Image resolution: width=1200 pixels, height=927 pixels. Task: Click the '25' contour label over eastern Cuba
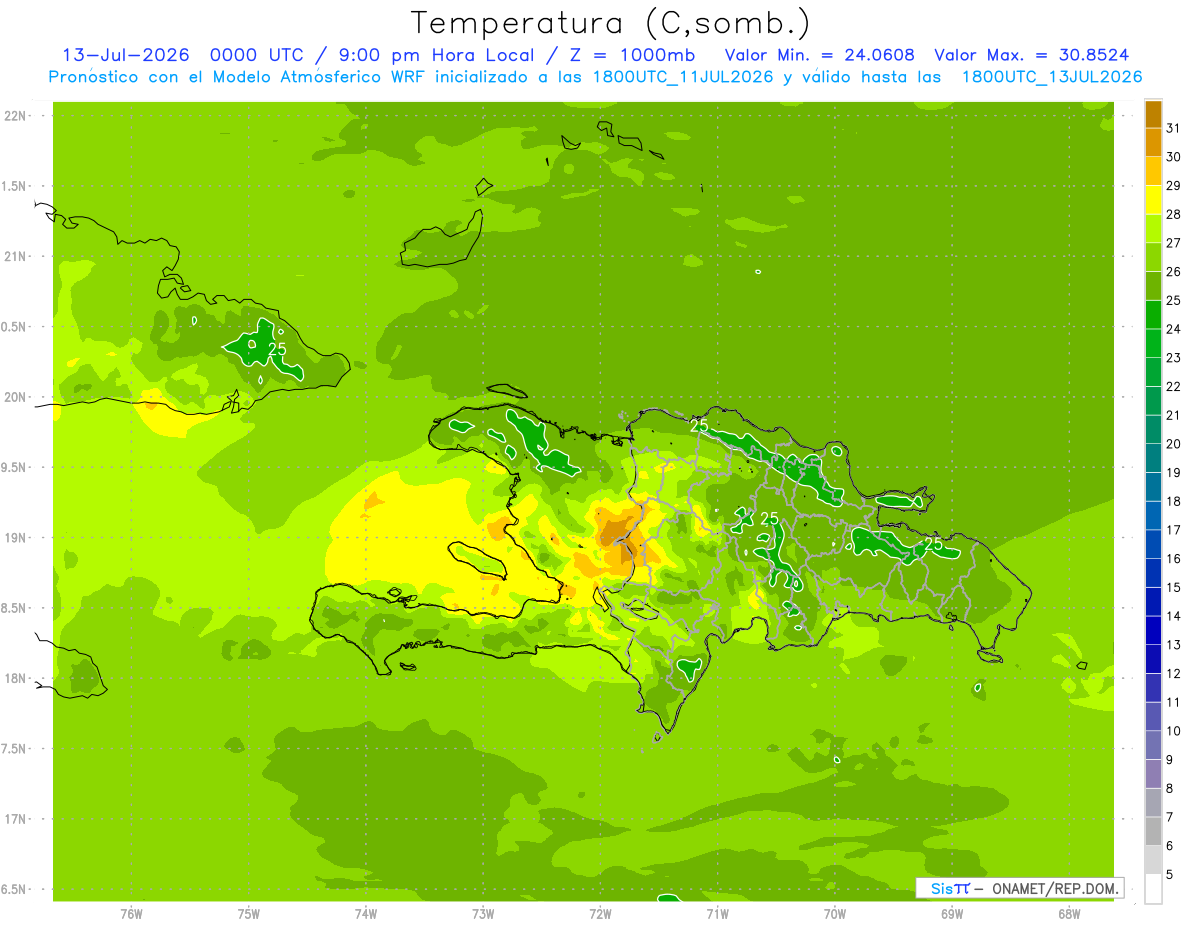[277, 348]
